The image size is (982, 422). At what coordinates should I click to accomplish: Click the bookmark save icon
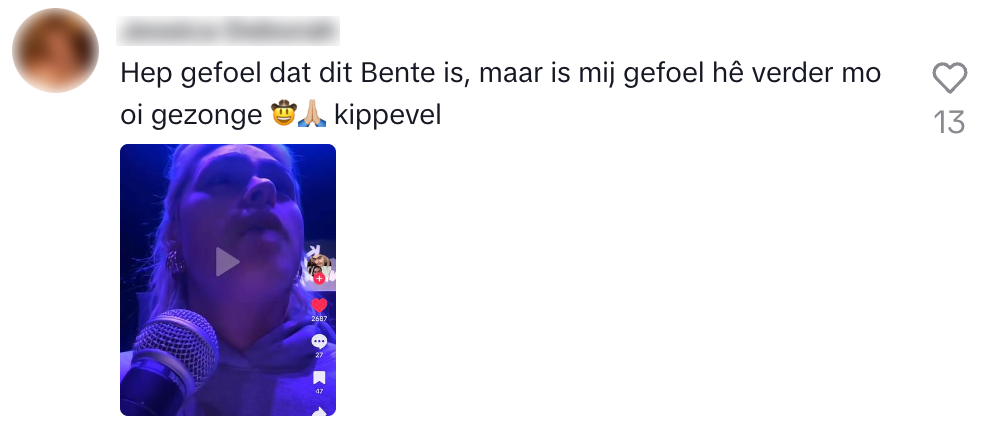pos(319,378)
